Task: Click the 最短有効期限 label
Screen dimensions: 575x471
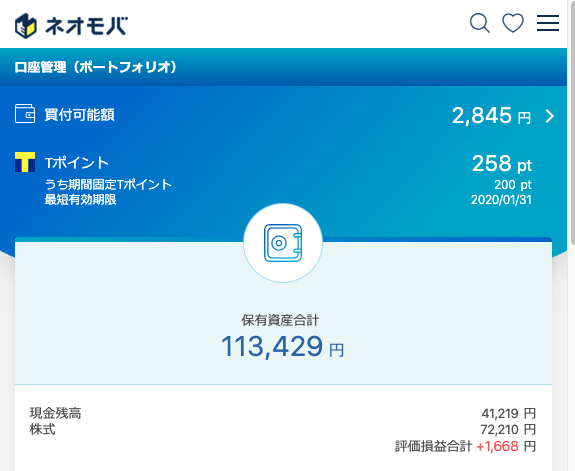Action: [80, 200]
